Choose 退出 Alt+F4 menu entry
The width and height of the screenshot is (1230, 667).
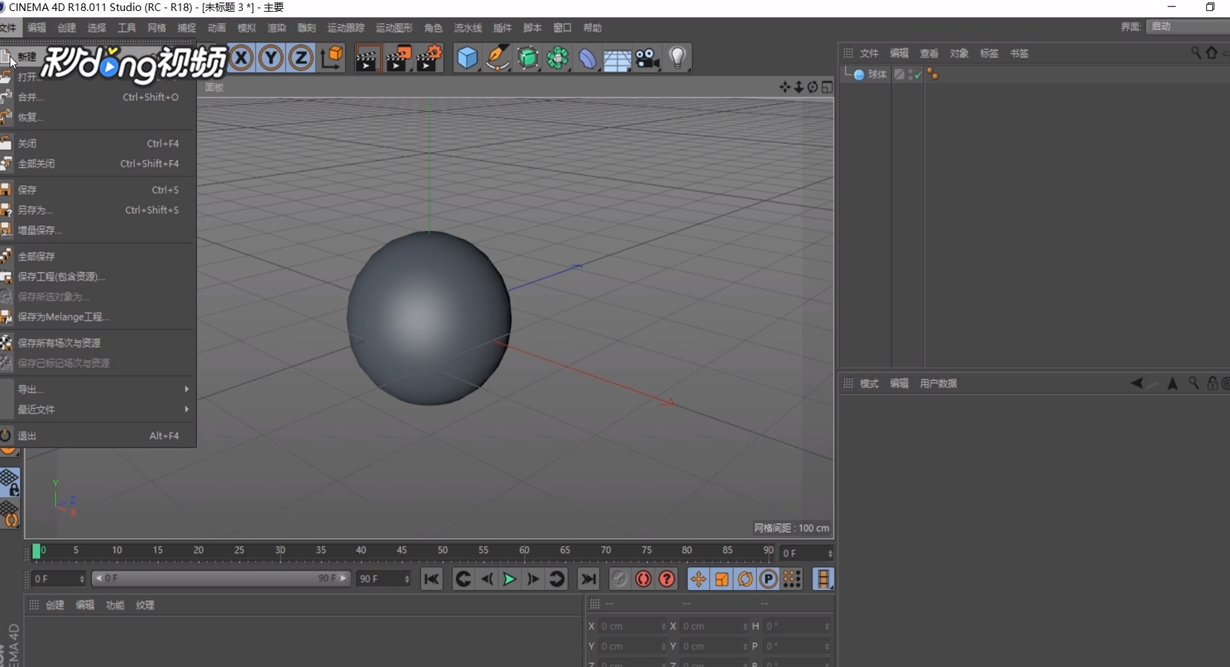click(x=98, y=436)
